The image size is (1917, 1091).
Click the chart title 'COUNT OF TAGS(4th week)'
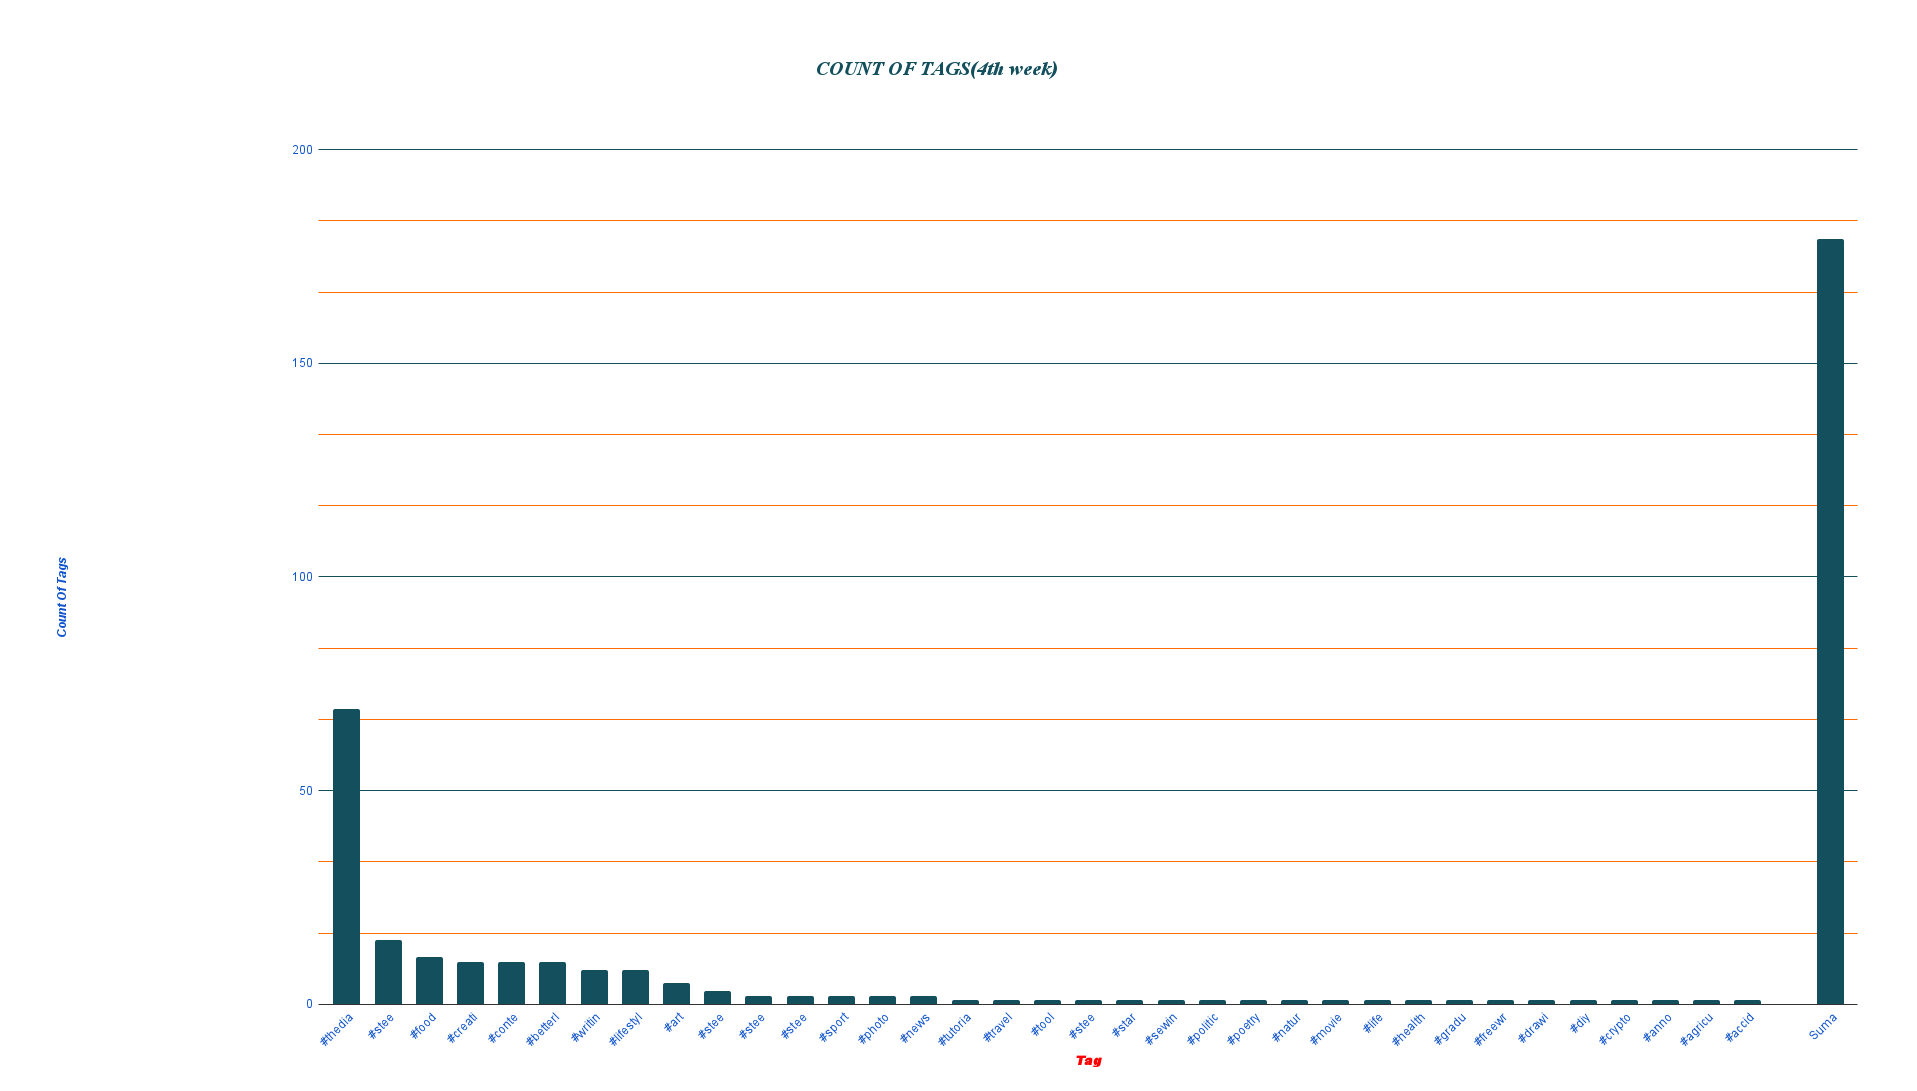pyautogui.click(x=936, y=69)
